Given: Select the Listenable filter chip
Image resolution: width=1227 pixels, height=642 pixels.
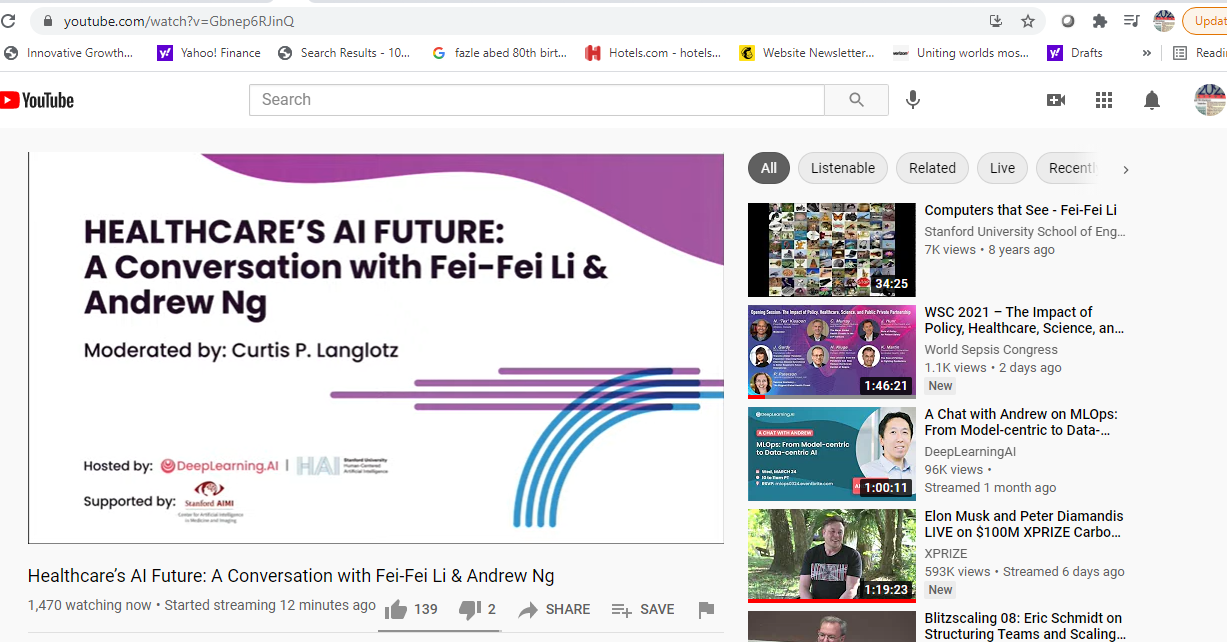Looking at the screenshot, I should 843,168.
